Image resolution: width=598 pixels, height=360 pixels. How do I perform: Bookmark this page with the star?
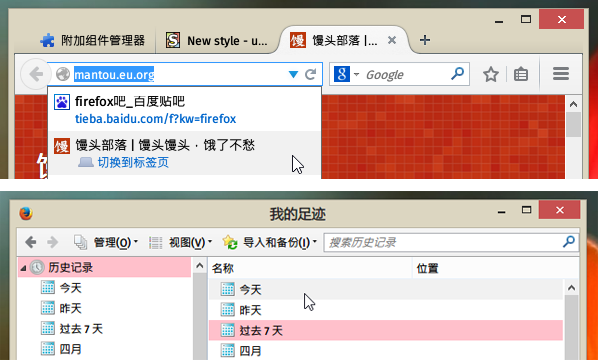click(x=491, y=74)
